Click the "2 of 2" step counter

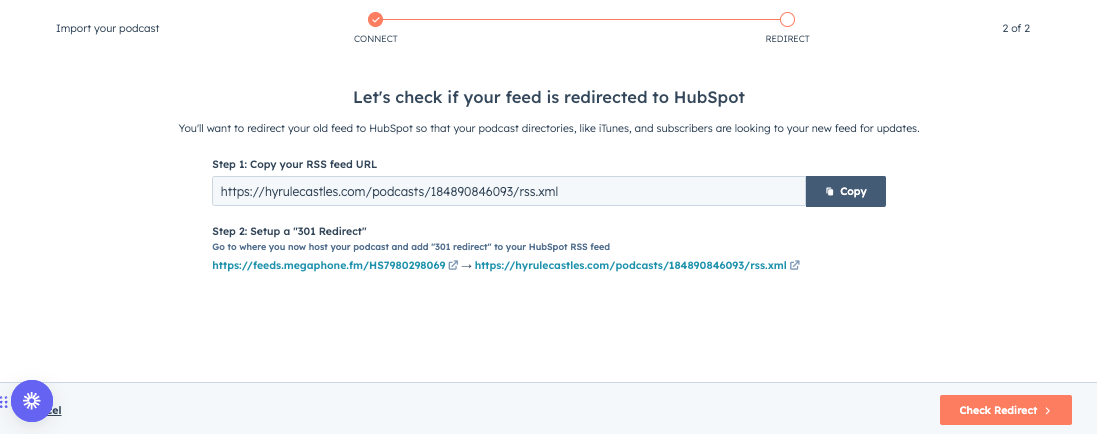click(x=1016, y=29)
